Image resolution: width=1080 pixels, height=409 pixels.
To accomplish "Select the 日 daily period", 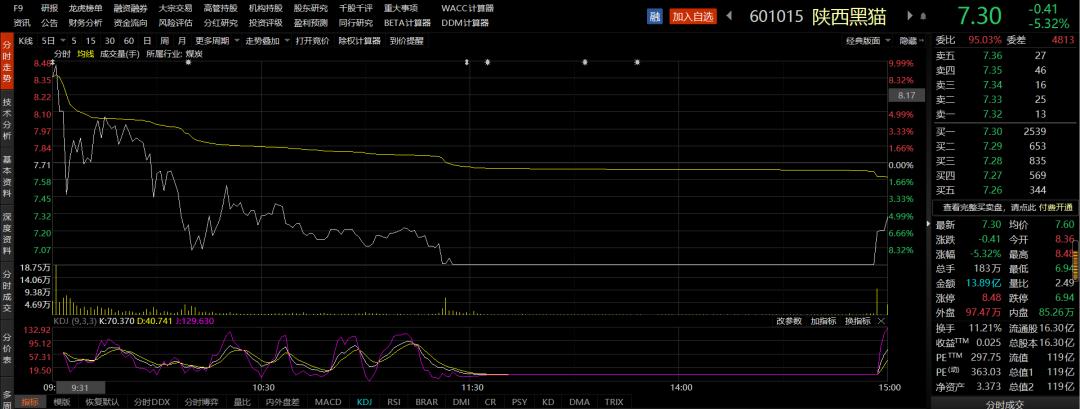I will point(146,41).
